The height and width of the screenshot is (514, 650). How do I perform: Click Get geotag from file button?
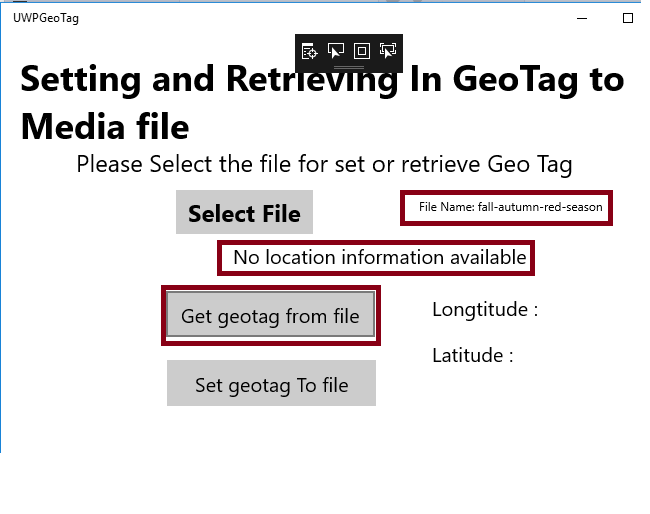tap(270, 317)
